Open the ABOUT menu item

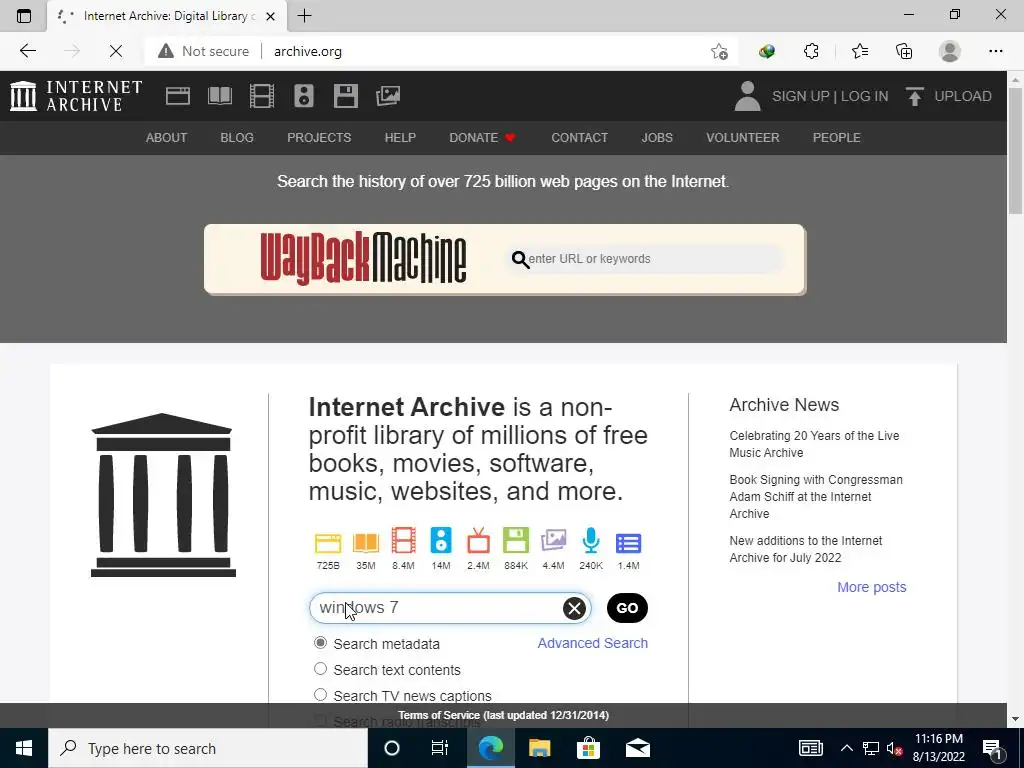167,138
